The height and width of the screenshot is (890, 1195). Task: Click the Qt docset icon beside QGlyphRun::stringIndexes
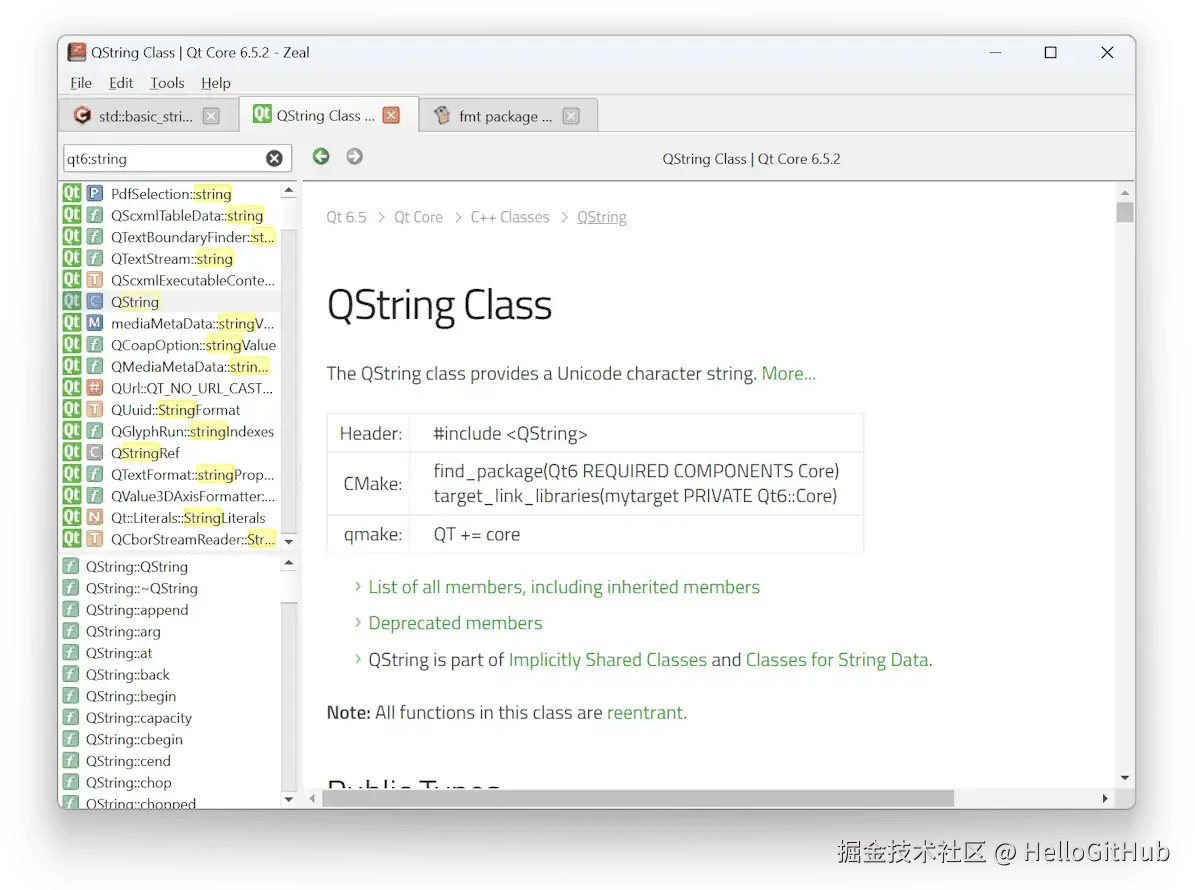(x=72, y=431)
